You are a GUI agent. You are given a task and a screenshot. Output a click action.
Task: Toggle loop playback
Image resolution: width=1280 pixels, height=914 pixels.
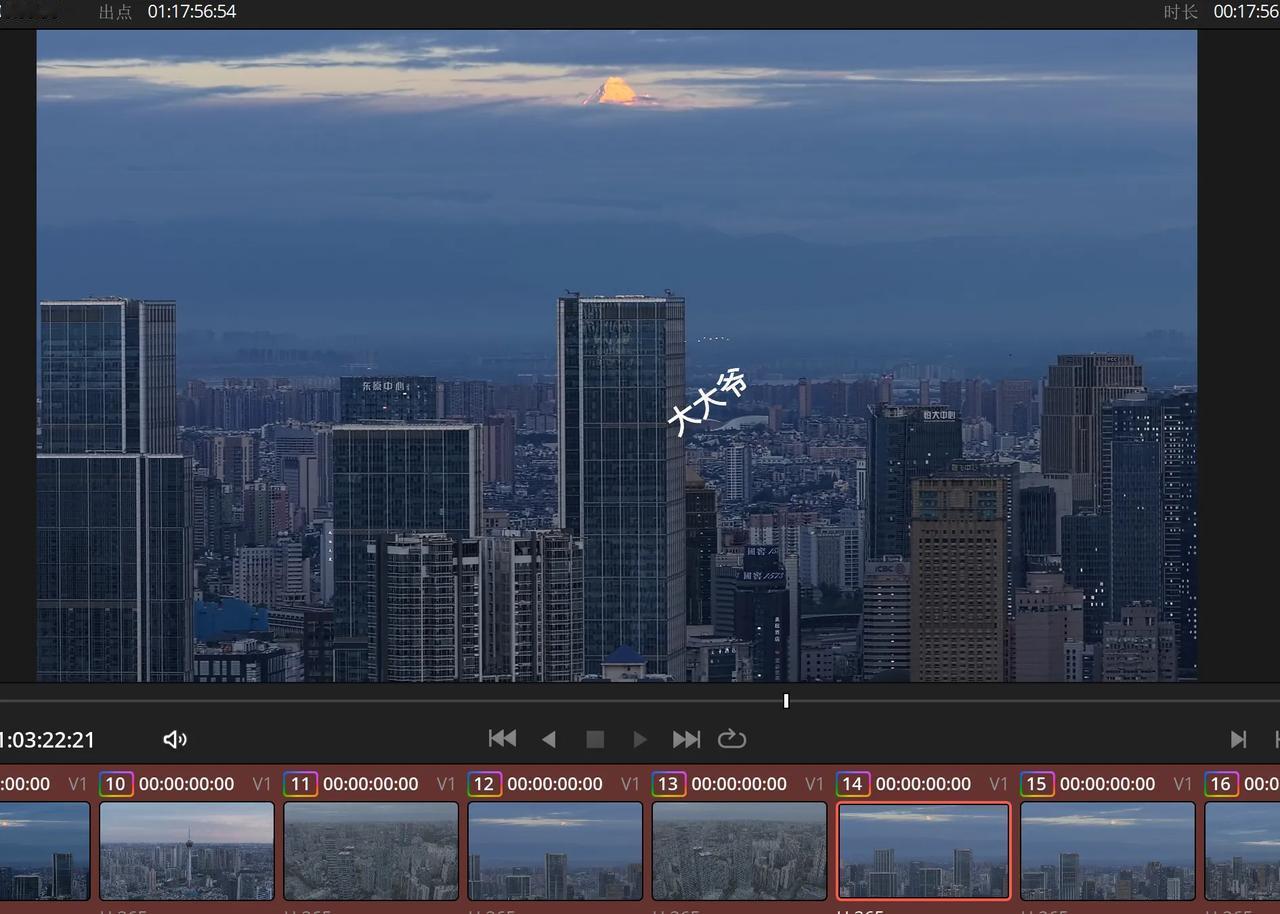[x=732, y=739]
